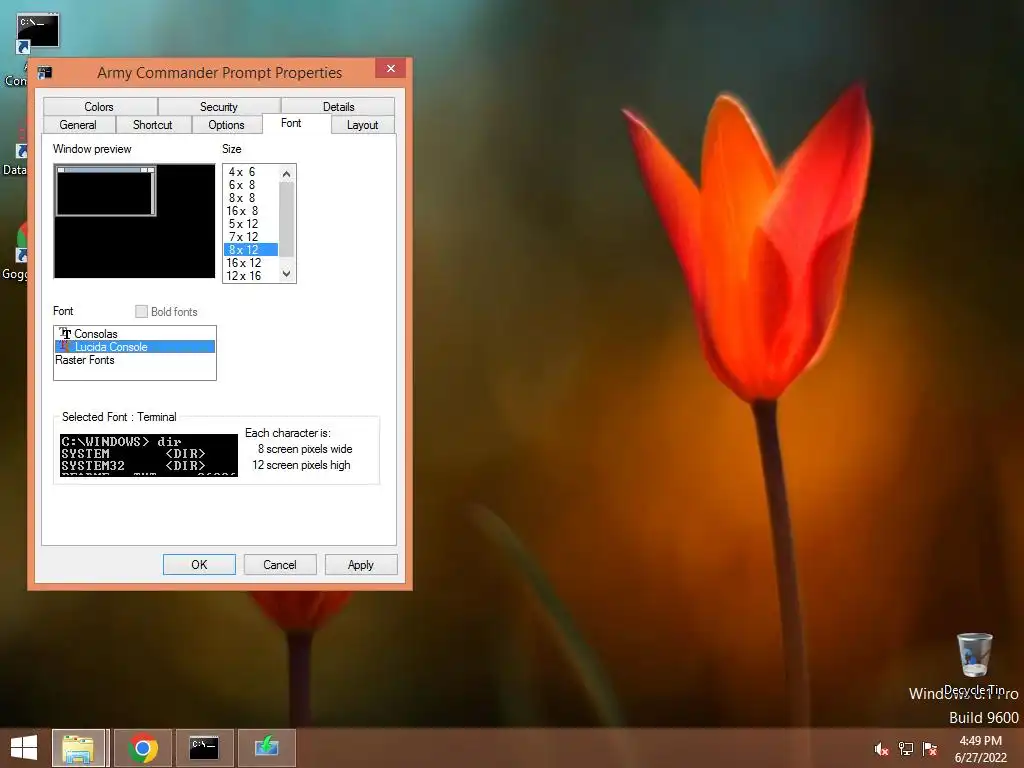
Task: Open File Explorer from the taskbar
Action: tap(78, 748)
